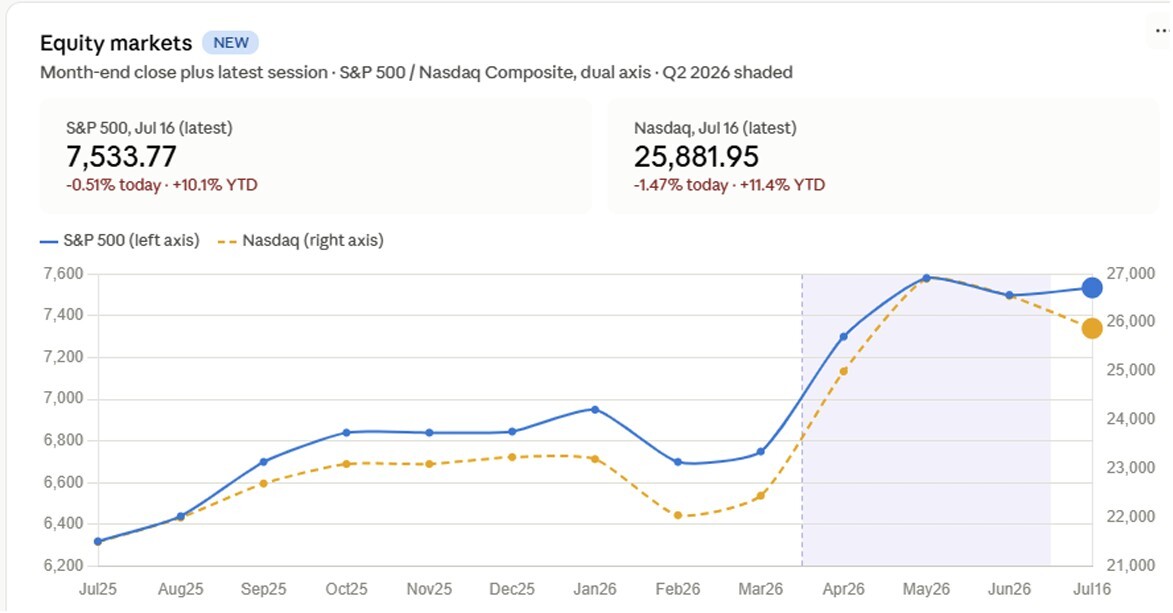This screenshot has height=613, width=1173.
Task: Click the 7,600 left axis label
Action: point(64,274)
